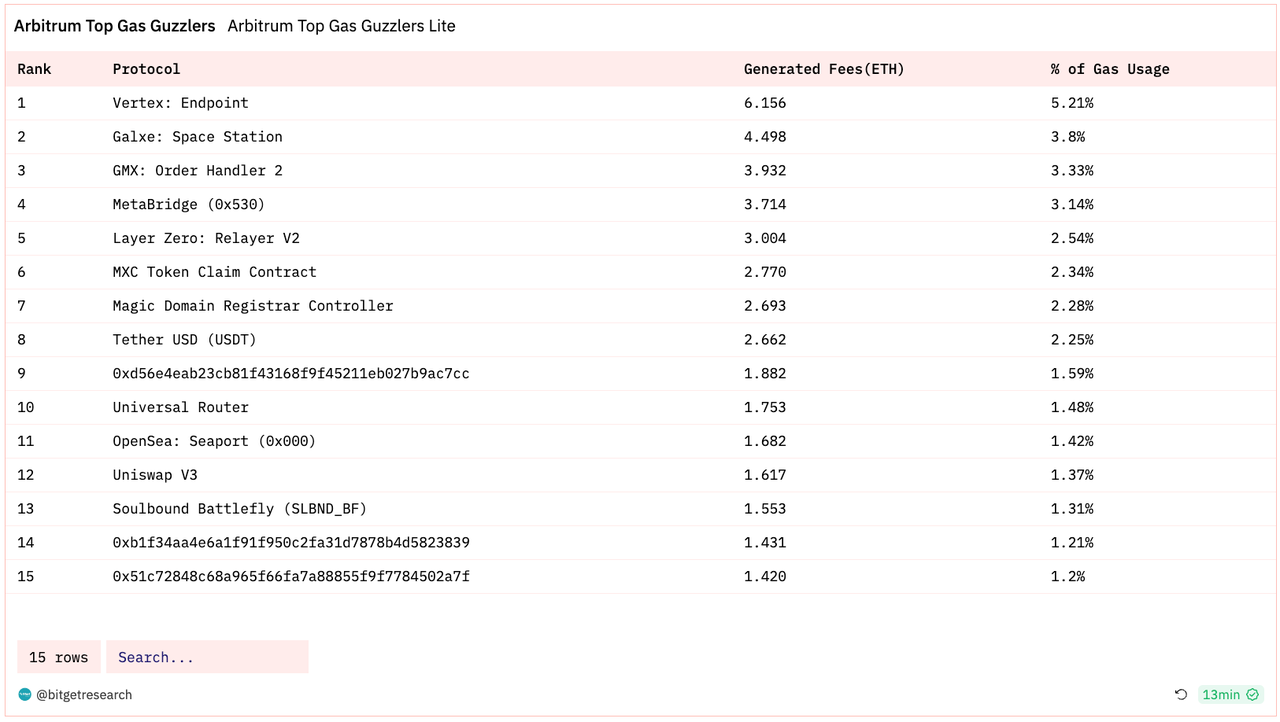Click the 1.37% gas usage value
Image resolution: width=1280 pixels, height=722 pixels.
point(1072,475)
